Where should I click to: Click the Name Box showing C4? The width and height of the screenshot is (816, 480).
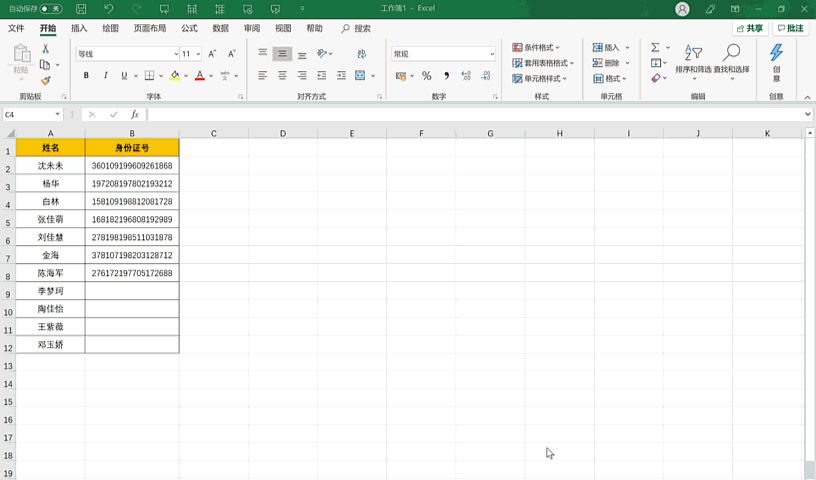click(33, 115)
